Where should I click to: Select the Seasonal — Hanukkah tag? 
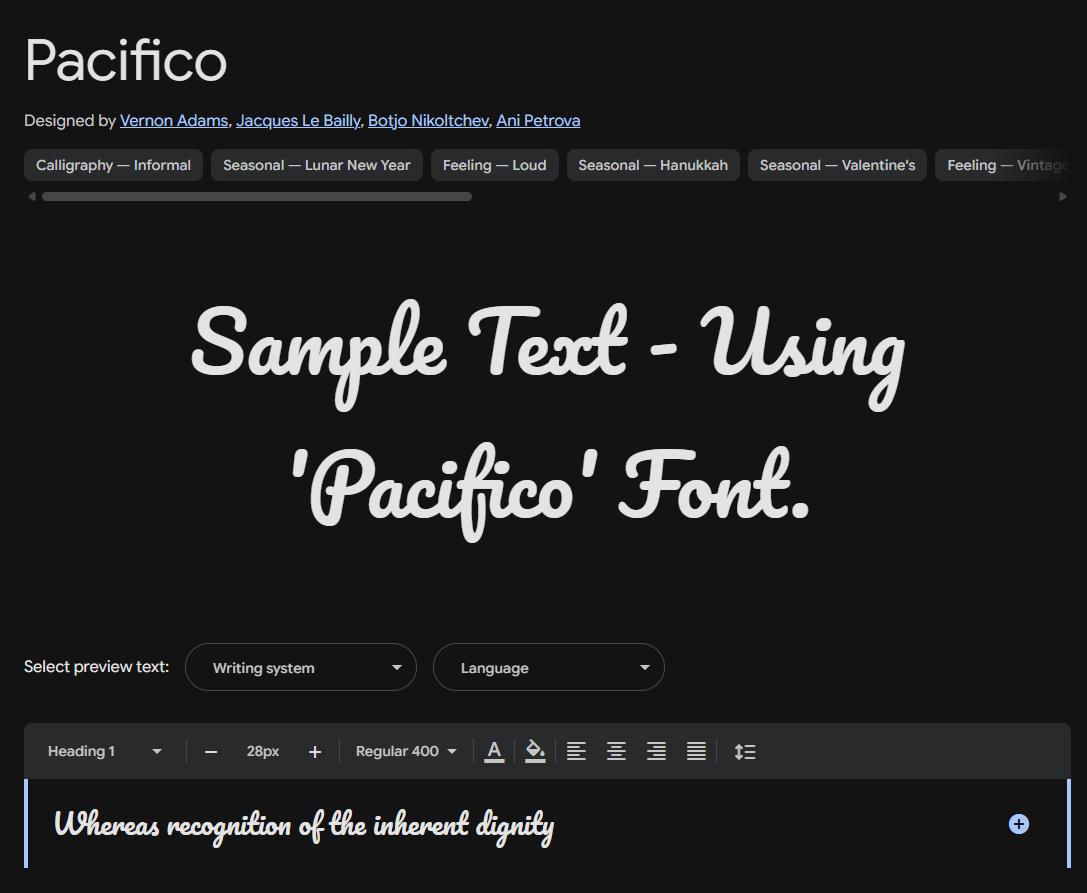(x=653, y=165)
